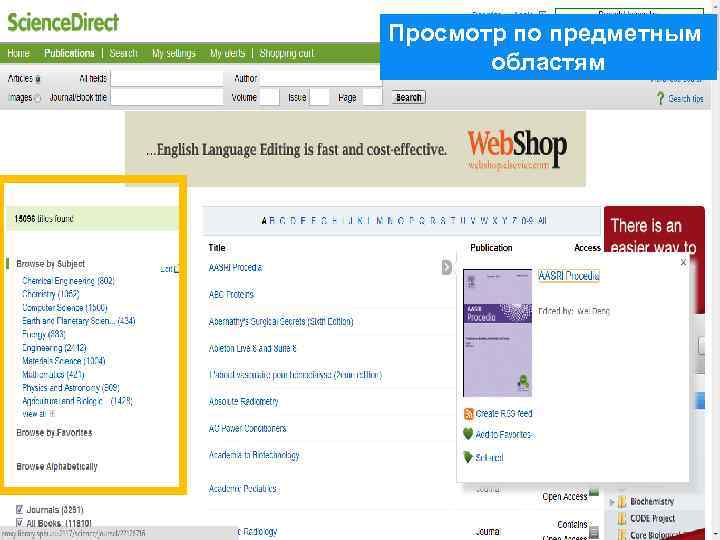Image resolution: width=720 pixels, height=540 pixels.
Task: Open Energy subject link
Action: click(44, 334)
